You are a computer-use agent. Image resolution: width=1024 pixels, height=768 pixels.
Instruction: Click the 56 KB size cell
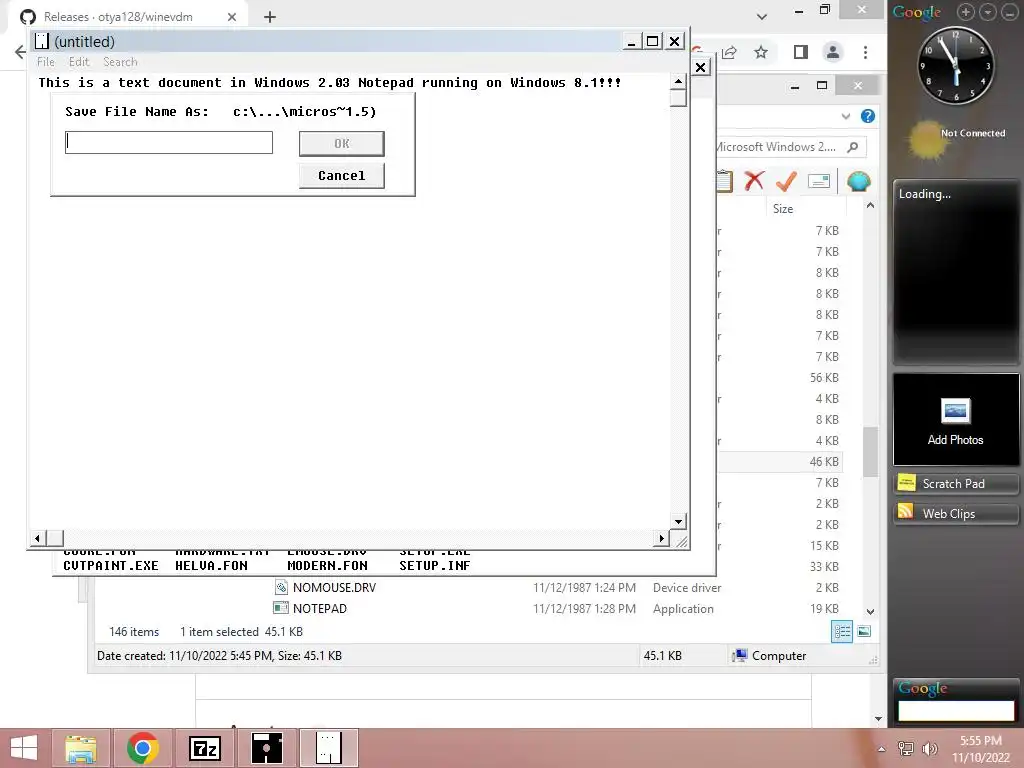click(824, 377)
